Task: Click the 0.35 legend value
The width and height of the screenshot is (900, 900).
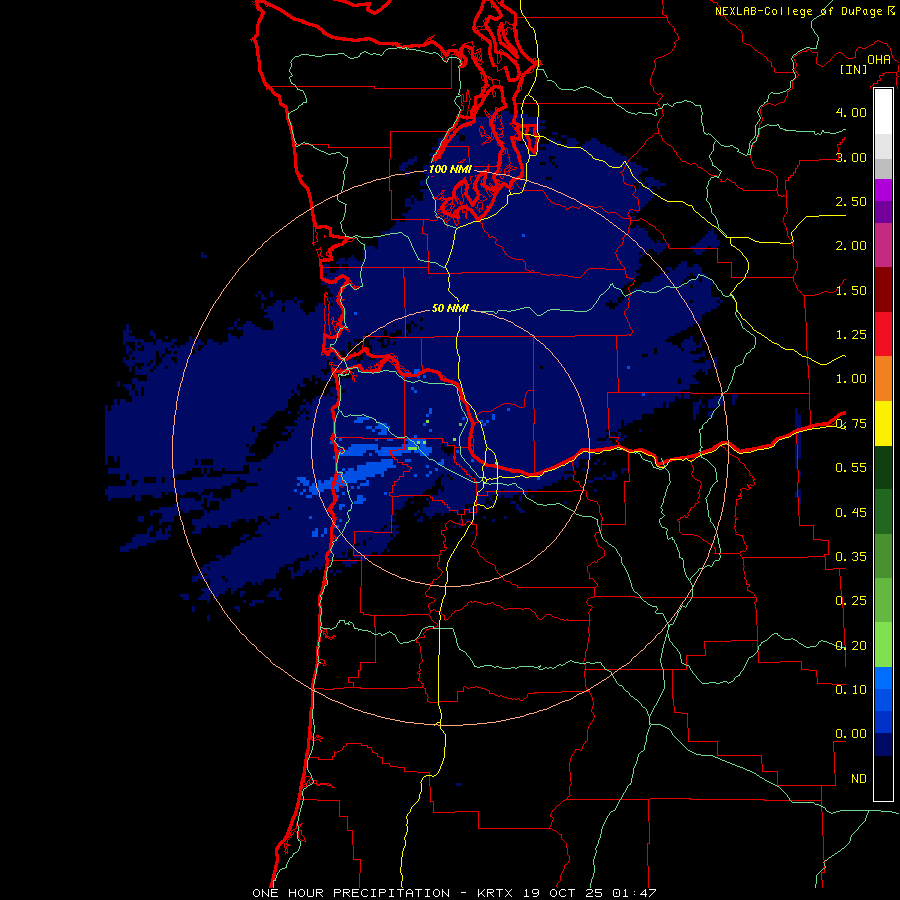Action: coord(851,557)
